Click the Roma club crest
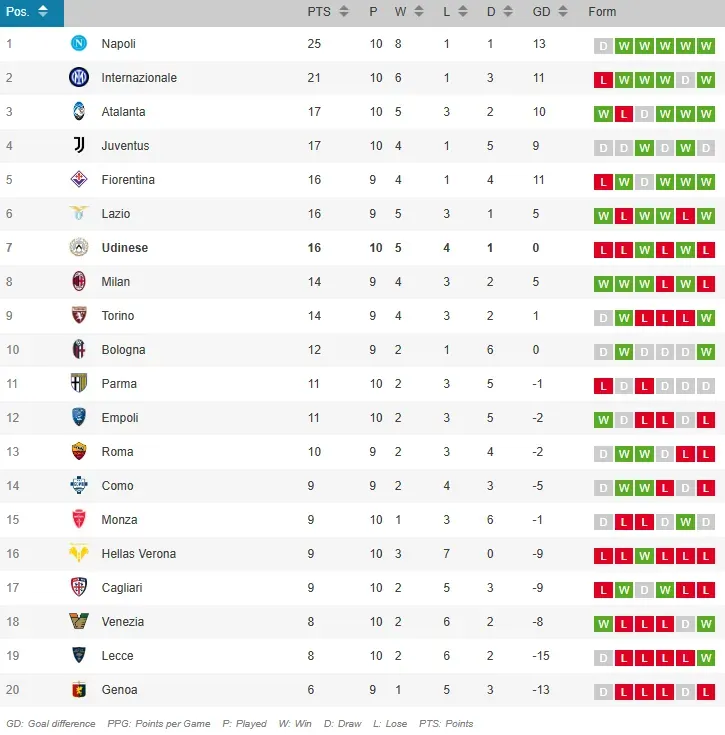 78,452
